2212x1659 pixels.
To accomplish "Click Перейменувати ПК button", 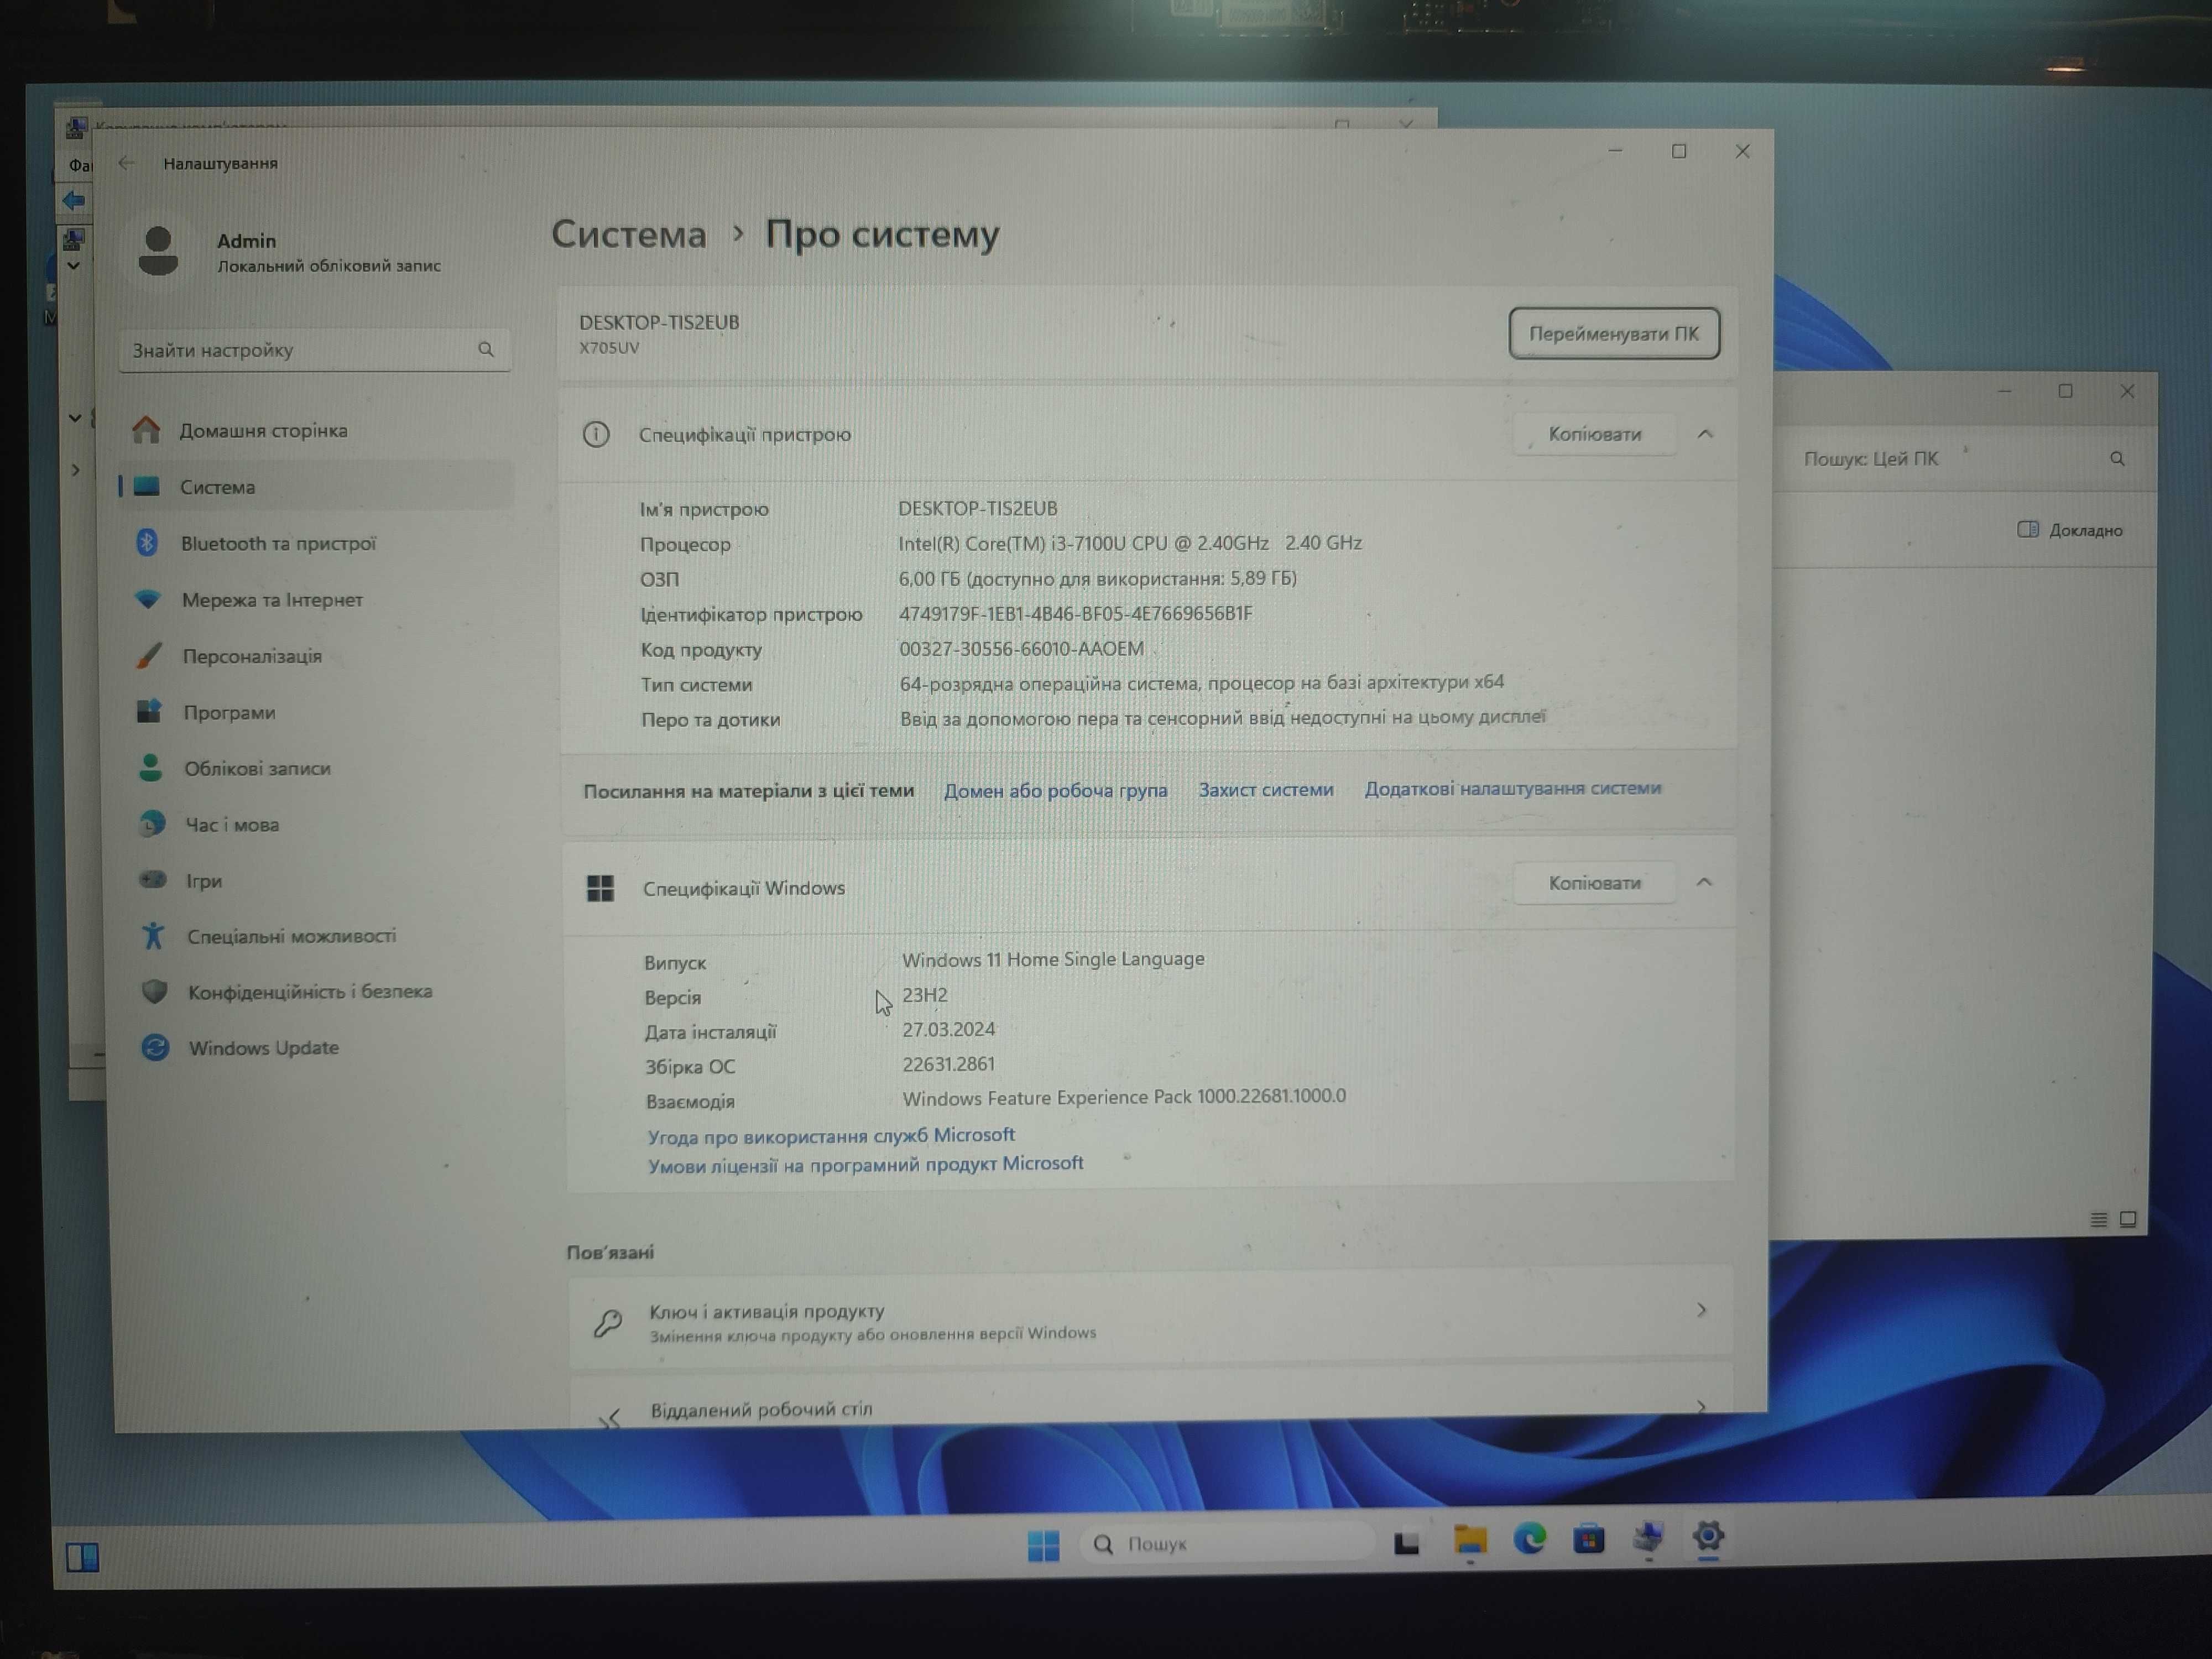I will tap(1614, 333).
